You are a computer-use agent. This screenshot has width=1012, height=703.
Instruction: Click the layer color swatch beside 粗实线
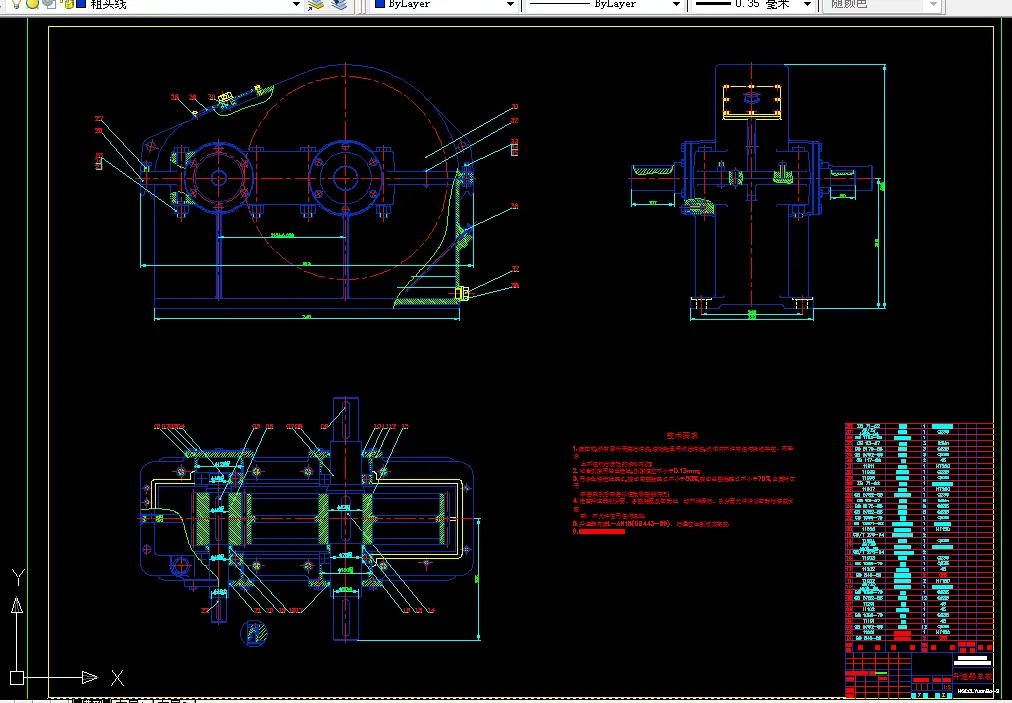click(x=81, y=3)
